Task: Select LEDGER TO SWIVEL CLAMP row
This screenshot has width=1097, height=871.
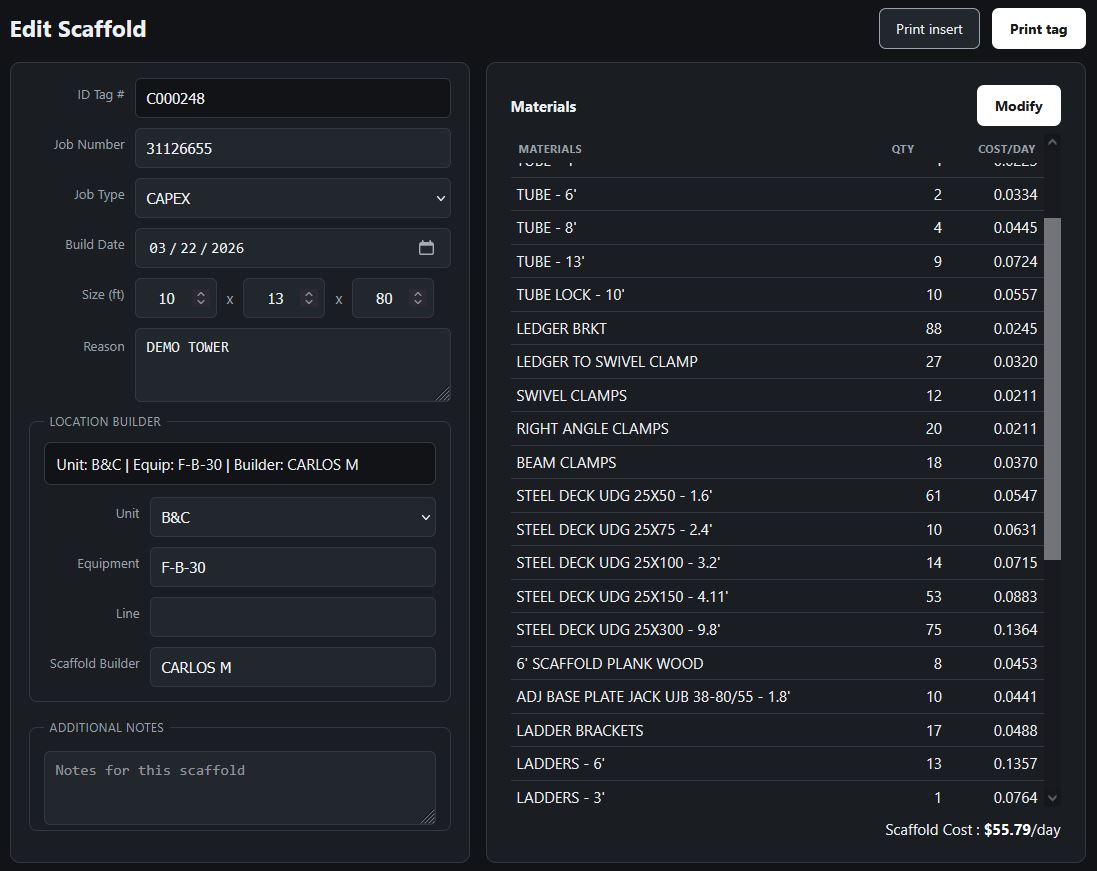Action: pos(777,362)
